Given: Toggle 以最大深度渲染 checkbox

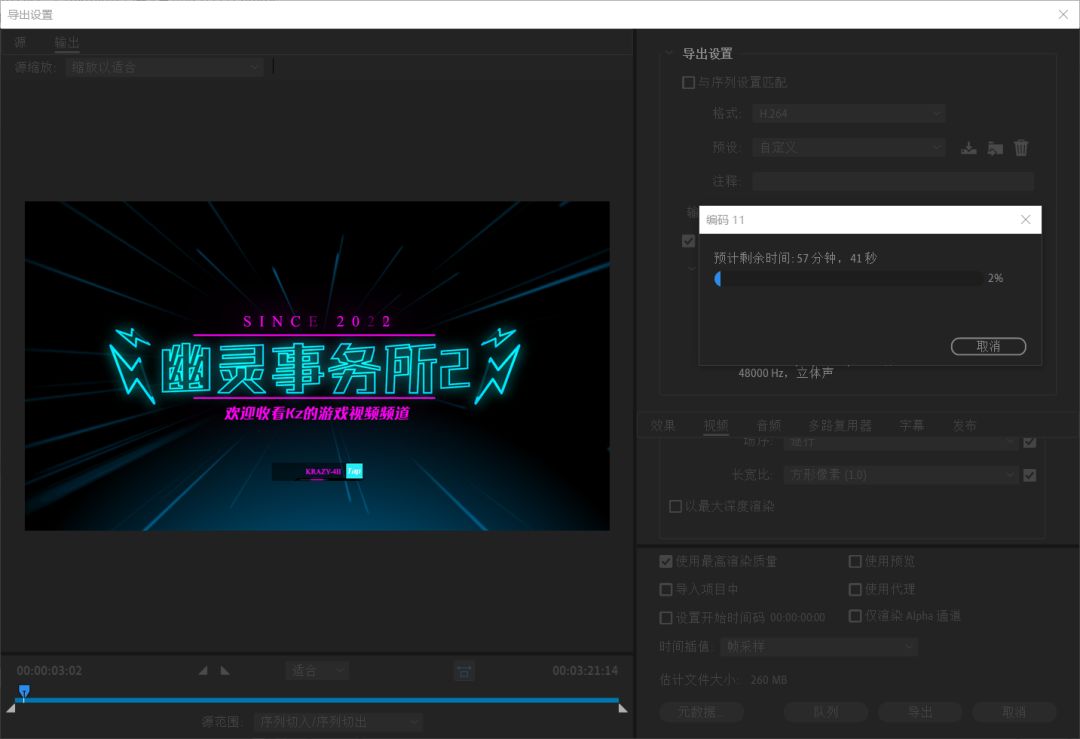Looking at the screenshot, I should click(676, 506).
